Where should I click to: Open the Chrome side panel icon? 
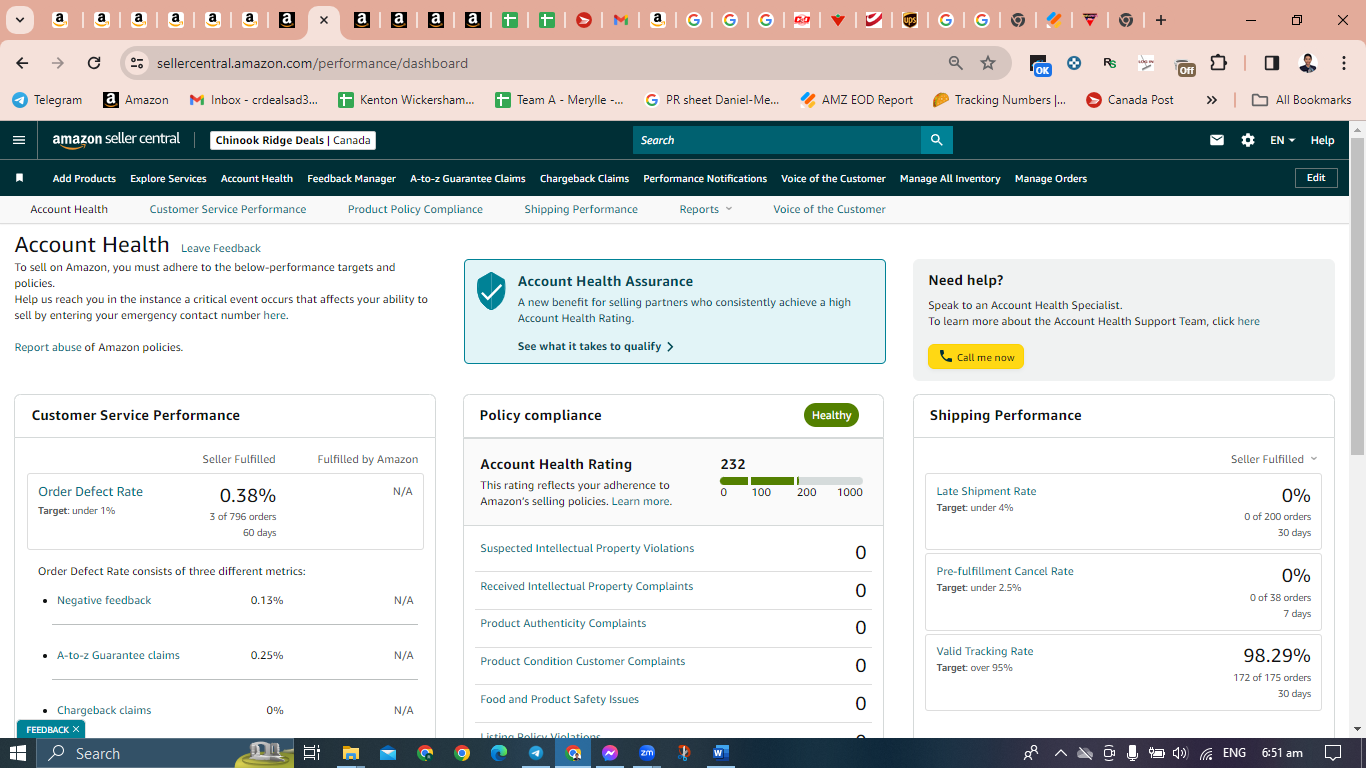[x=1271, y=63]
